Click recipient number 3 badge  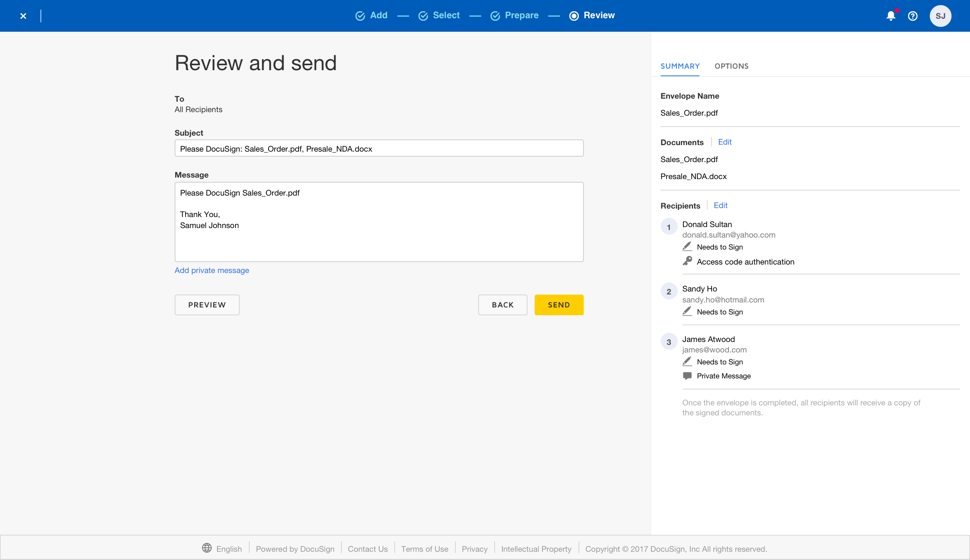point(669,342)
